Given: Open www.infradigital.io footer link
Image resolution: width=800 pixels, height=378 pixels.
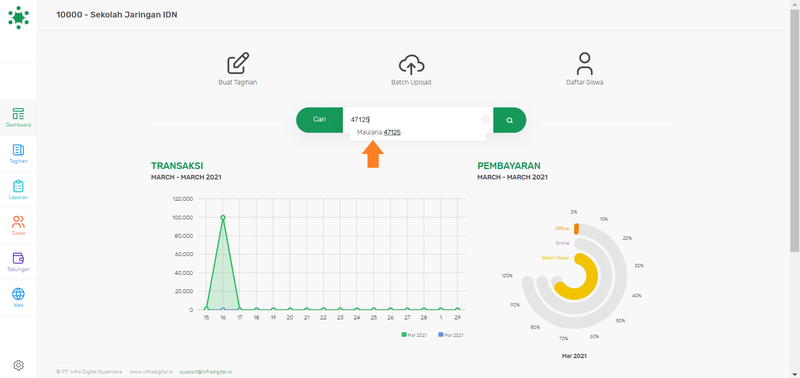Looking at the screenshot, I should pyautogui.click(x=151, y=372).
